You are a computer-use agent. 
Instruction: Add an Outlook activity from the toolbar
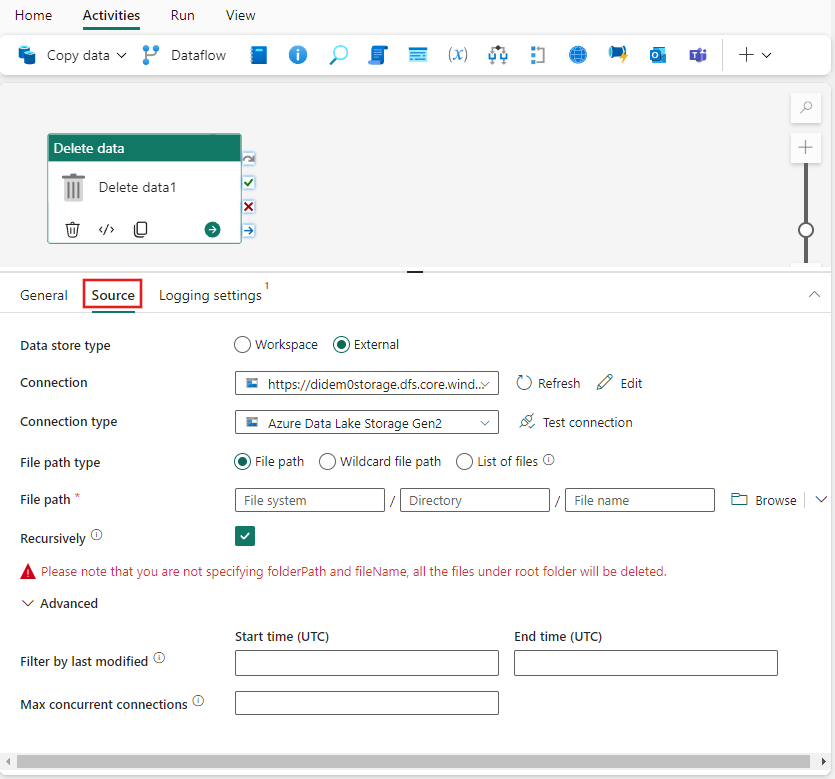(x=657, y=55)
